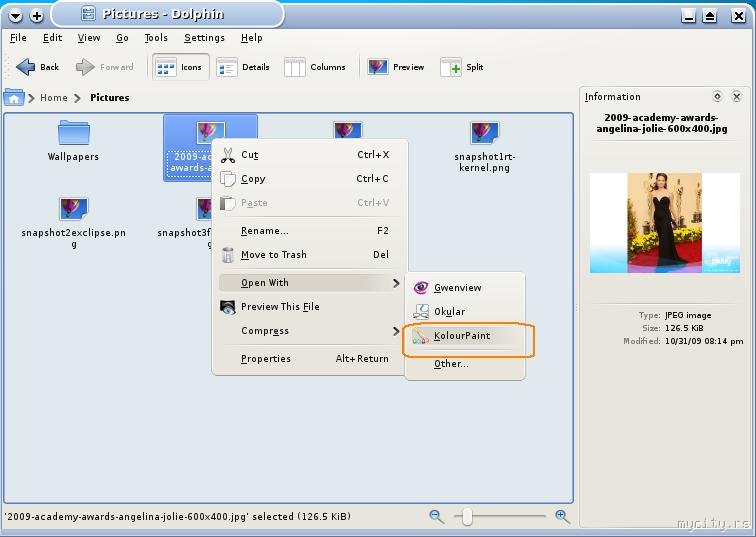The image size is (756, 537).
Task: Open window menu down-arrow in title bar
Action: (x=15, y=16)
